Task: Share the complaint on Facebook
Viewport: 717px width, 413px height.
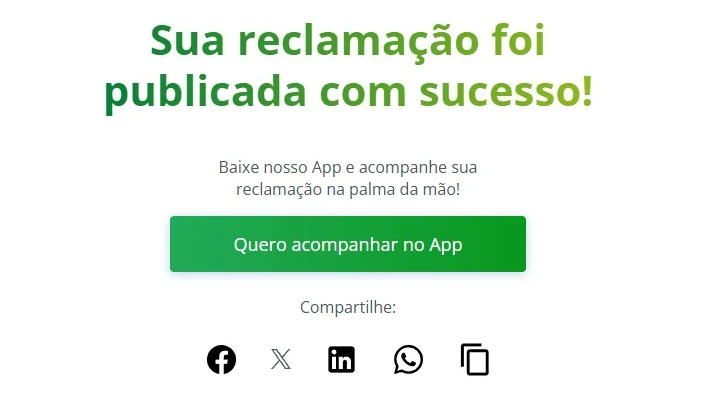Action: [221, 359]
